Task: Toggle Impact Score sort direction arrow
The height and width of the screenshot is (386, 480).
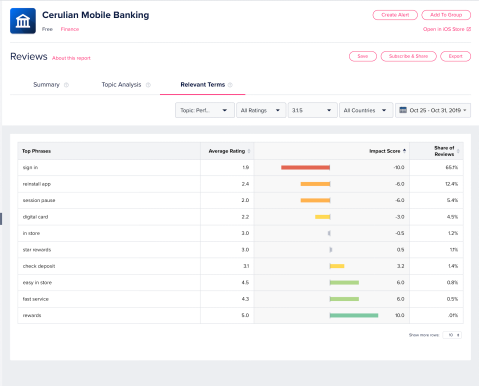Action: point(404,151)
